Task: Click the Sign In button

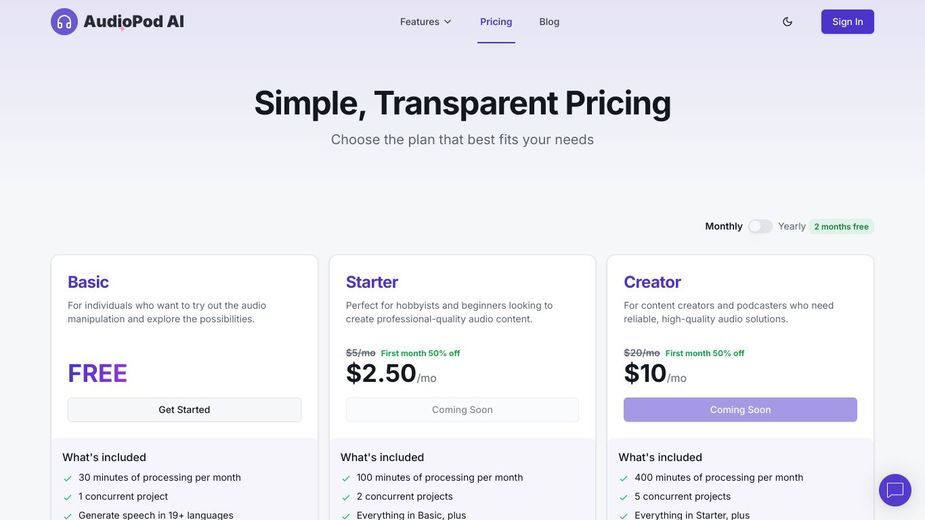Action: (x=847, y=22)
